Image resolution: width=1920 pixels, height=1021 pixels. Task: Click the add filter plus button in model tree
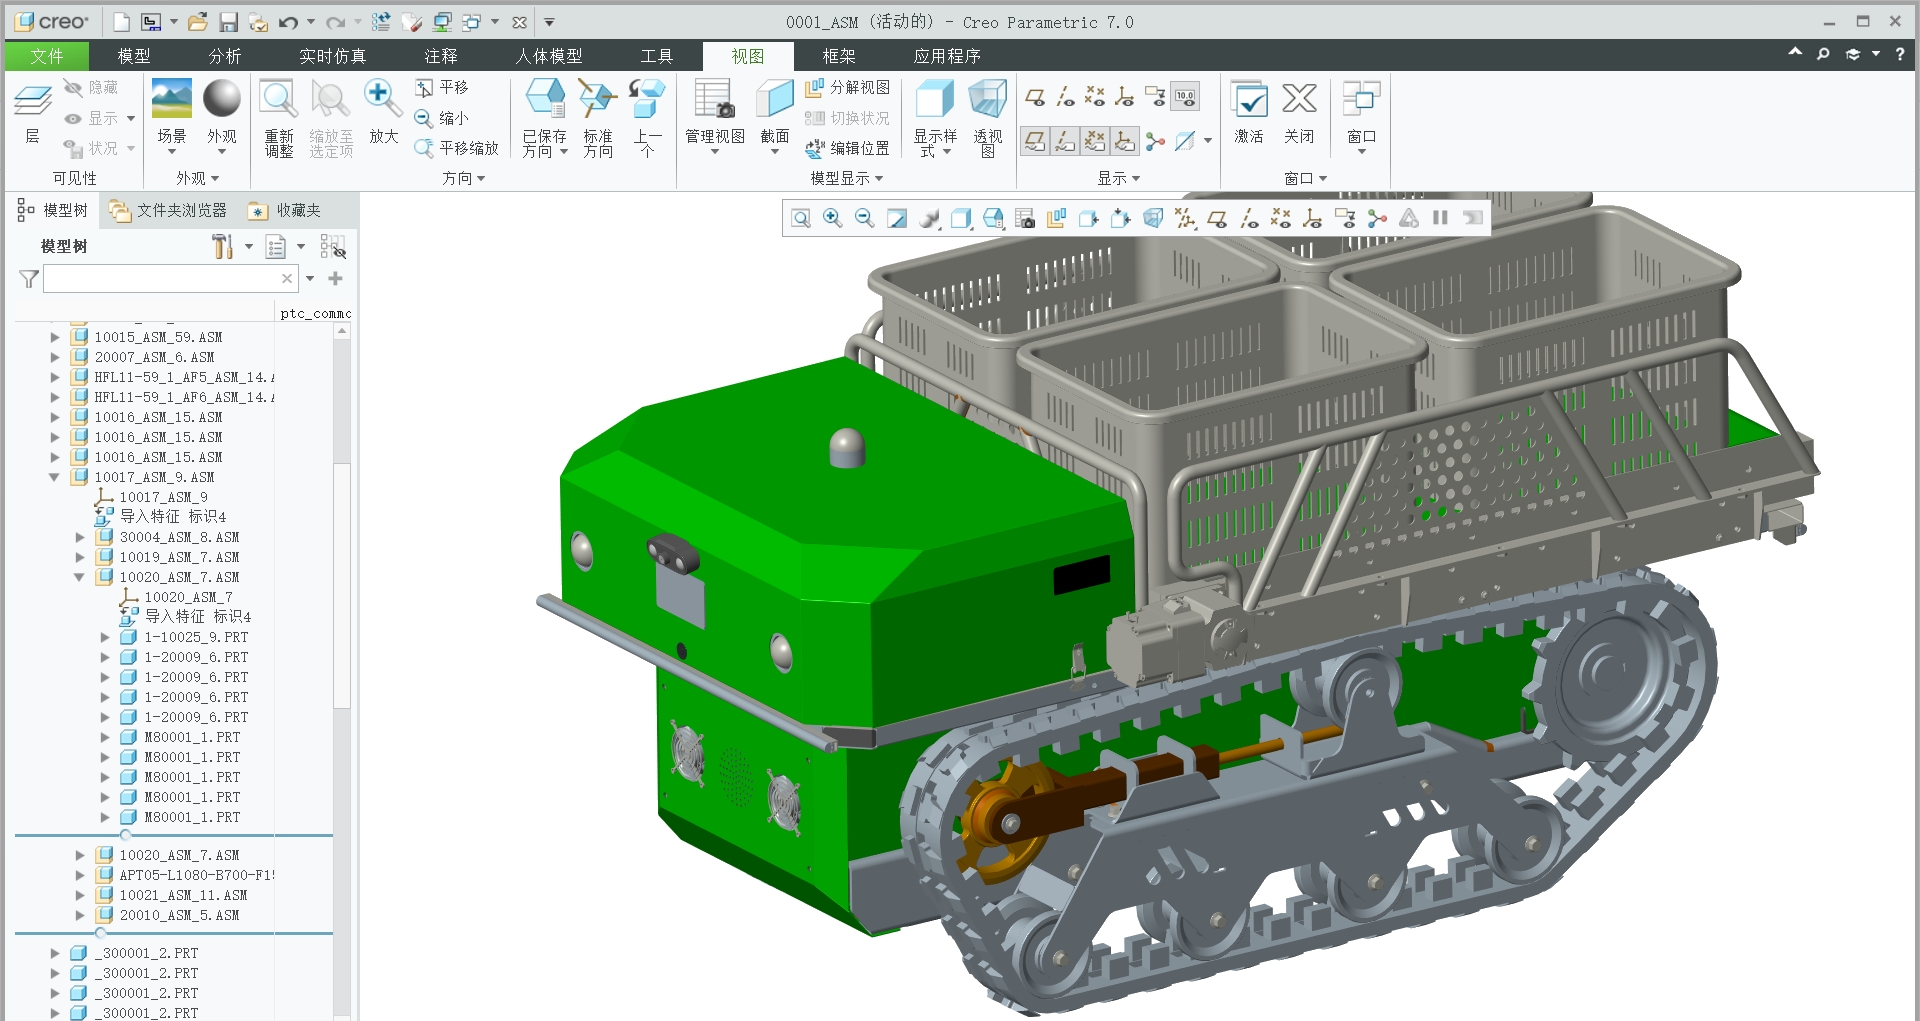coord(336,278)
